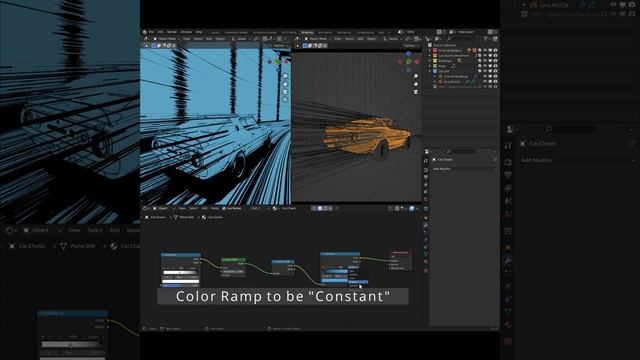Toggle camera view icon in left viewport
This screenshot has height=360, width=640.
click(285, 92)
